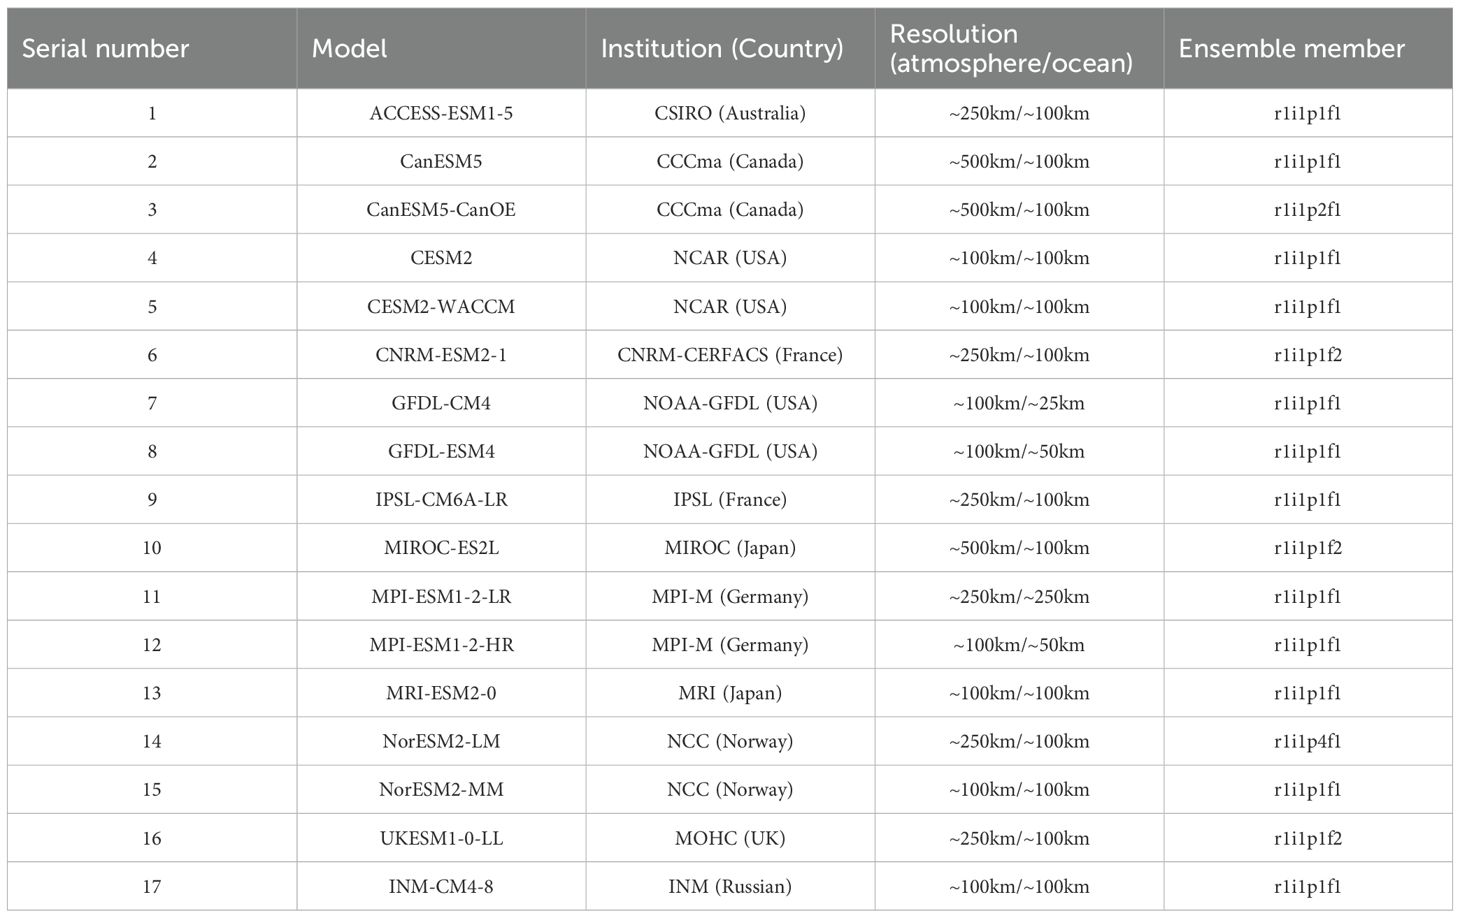Click the CNRM-CERFACS (France) cell

[x=730, y=355]
